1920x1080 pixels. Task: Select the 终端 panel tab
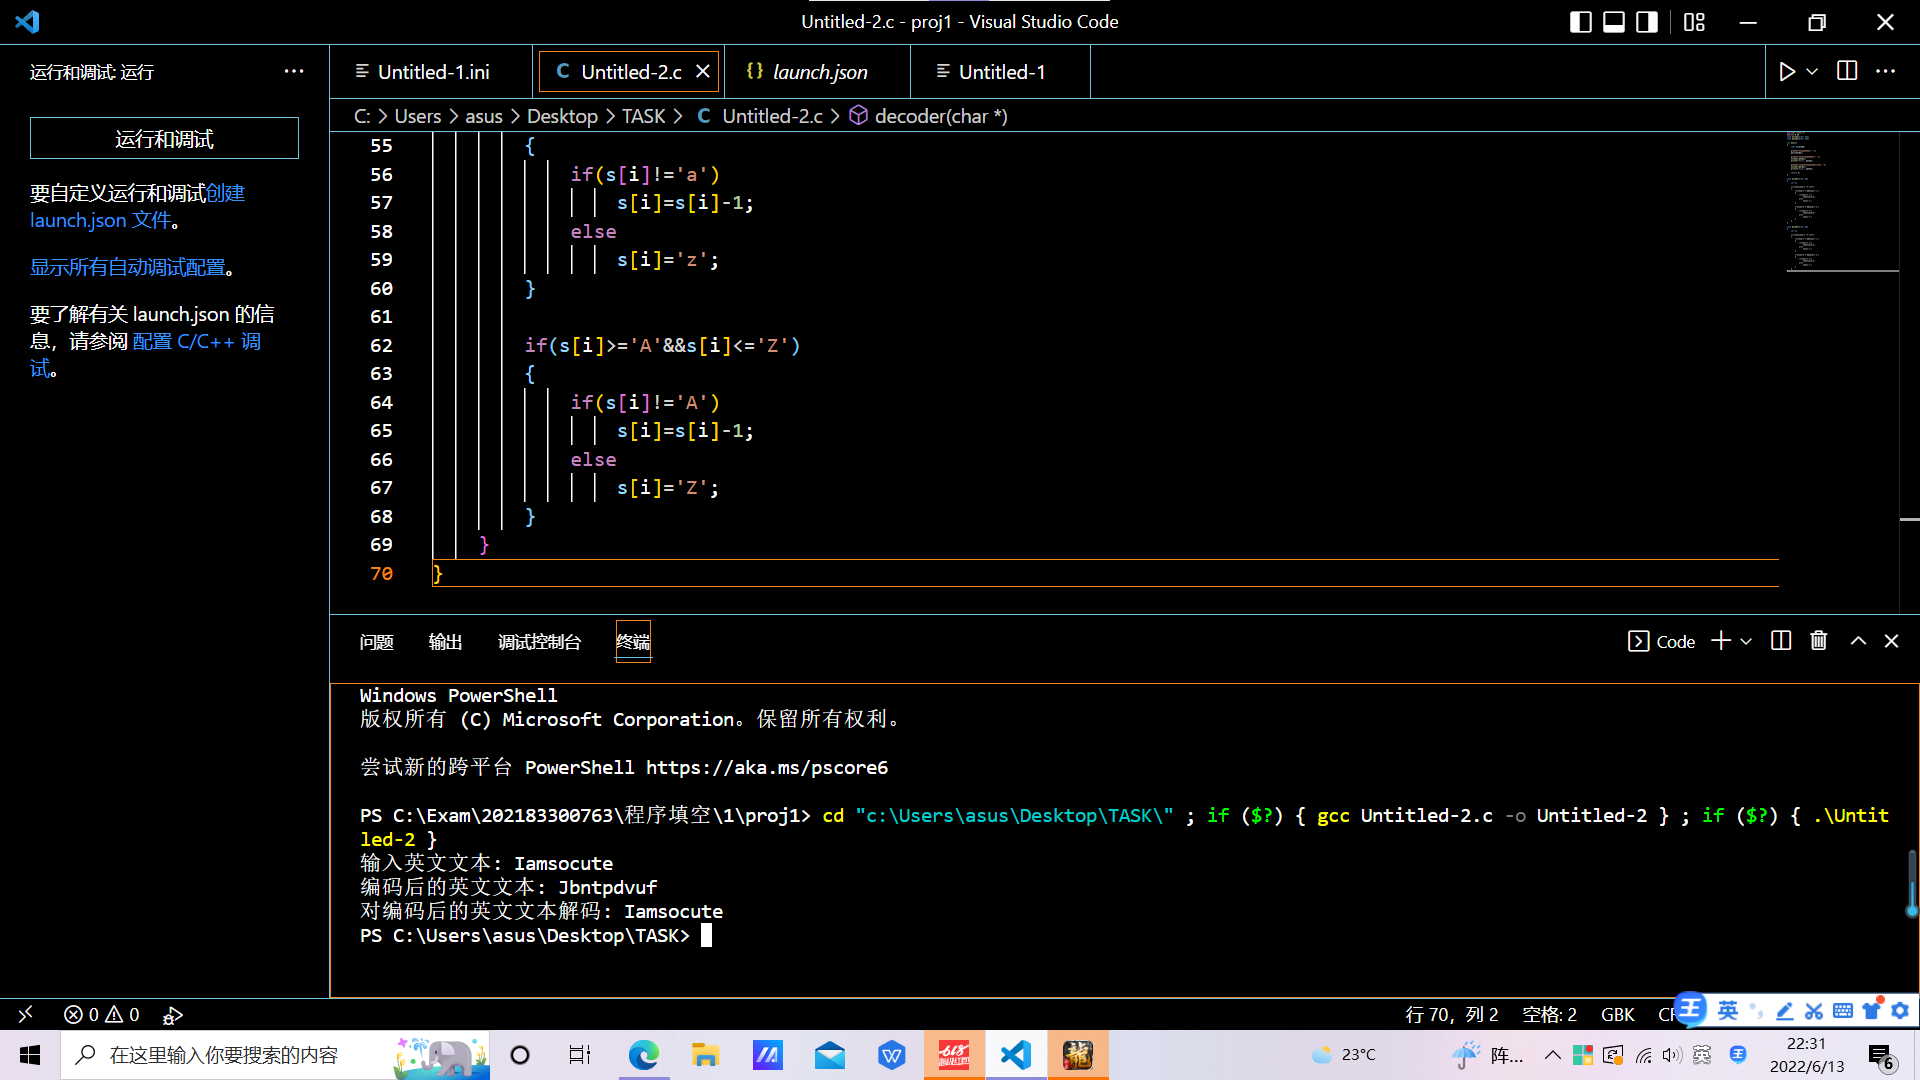(x=633, y=642)
